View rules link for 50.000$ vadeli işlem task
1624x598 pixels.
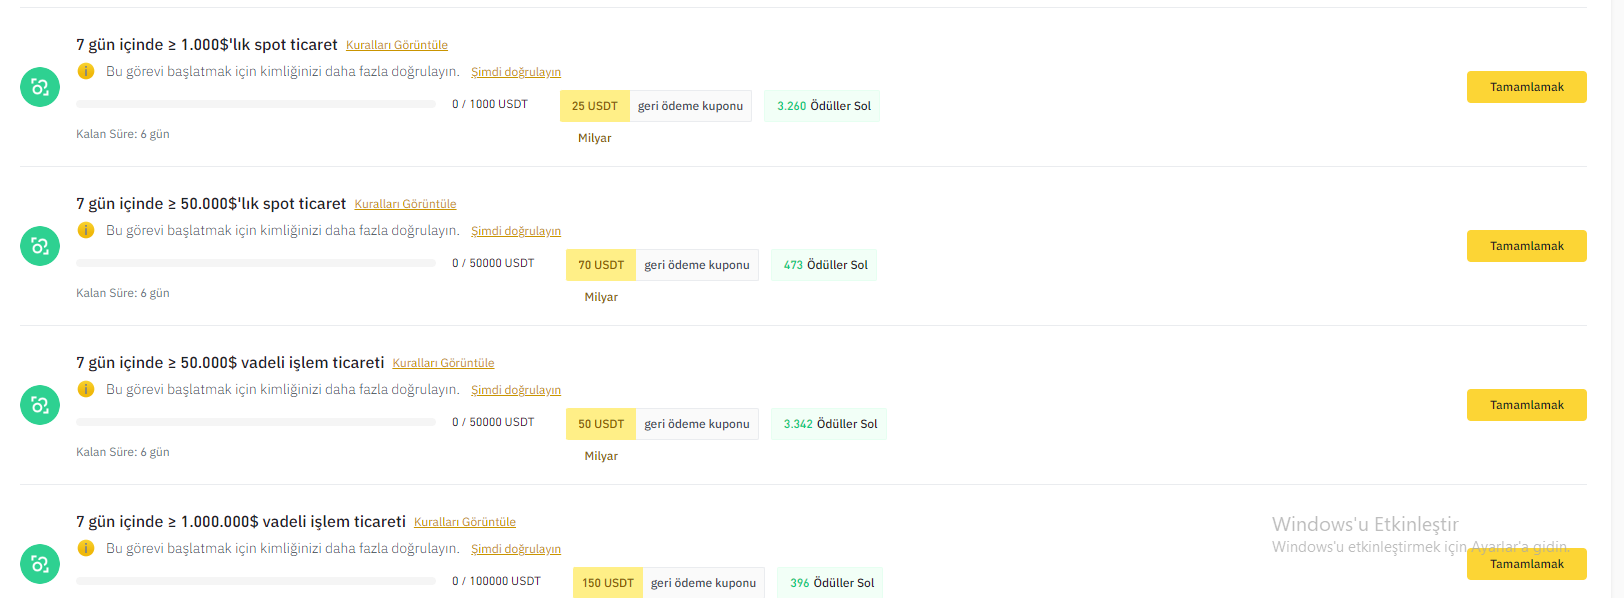click(x=443, y=363)
